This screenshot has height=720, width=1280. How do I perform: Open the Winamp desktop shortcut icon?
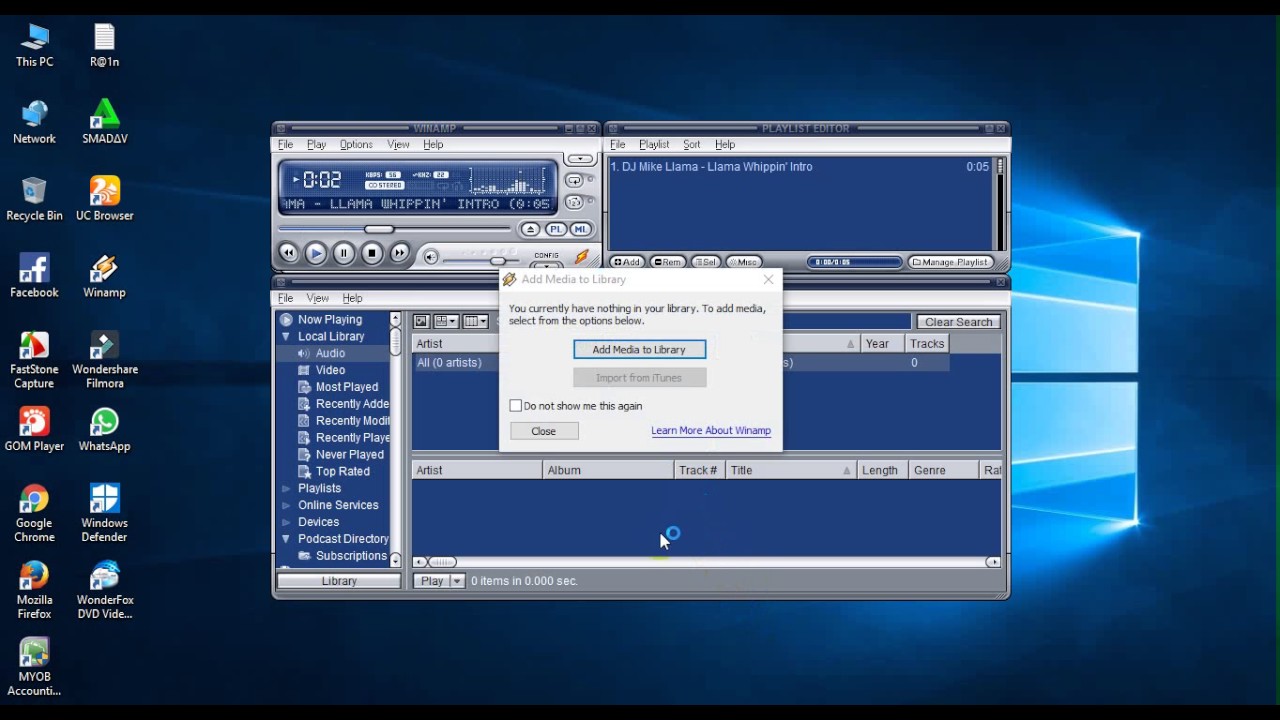point(104,277)
